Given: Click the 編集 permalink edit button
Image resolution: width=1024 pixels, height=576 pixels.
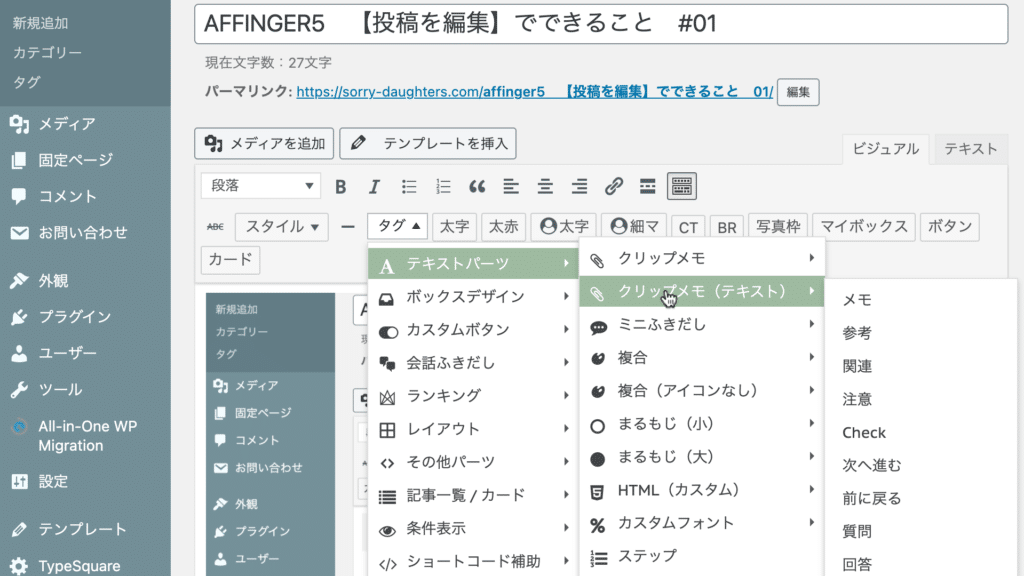Looking at the screenshot, I should (x=797, y=92).
